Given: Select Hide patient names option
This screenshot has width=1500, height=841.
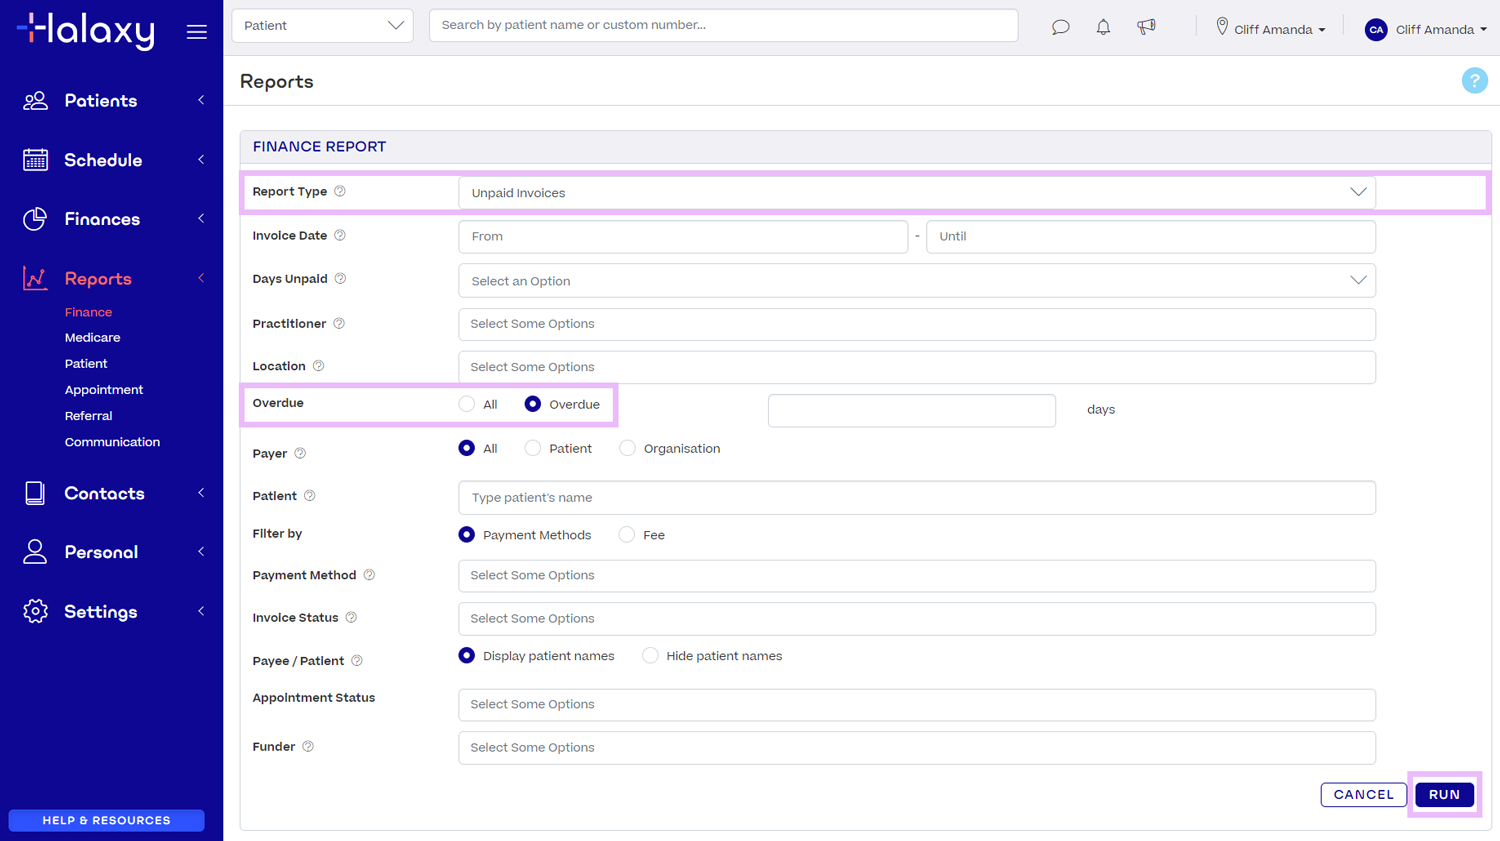Looking at the screenshot, I should [650, 655].
